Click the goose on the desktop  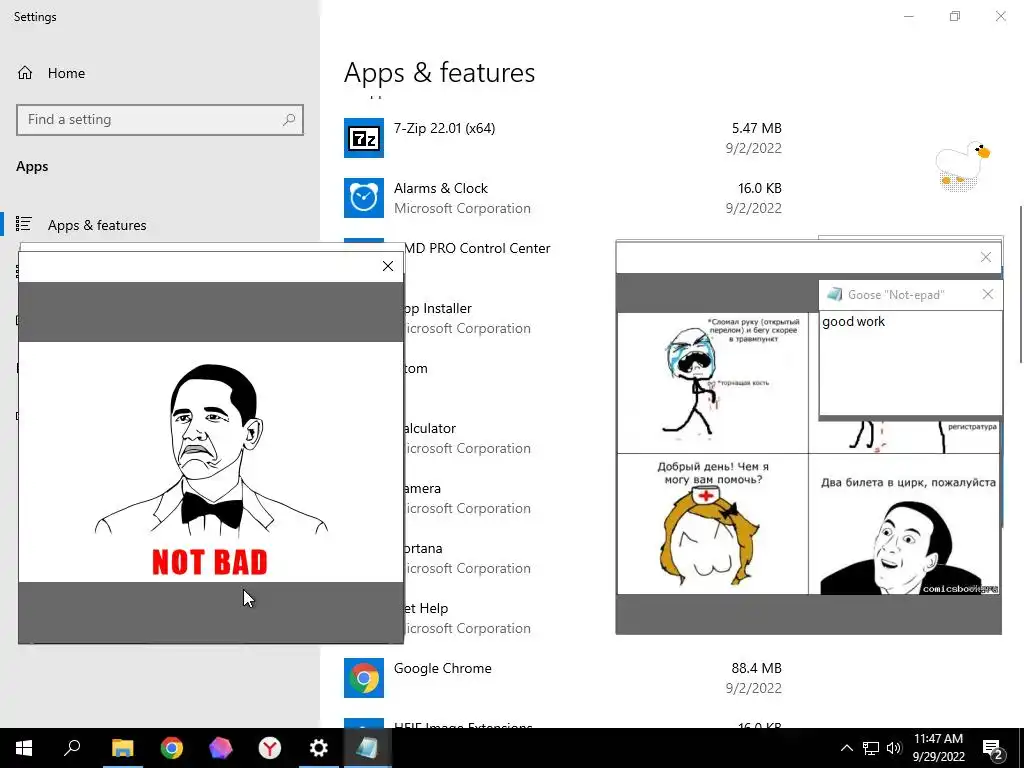click(x=962, y=166)
